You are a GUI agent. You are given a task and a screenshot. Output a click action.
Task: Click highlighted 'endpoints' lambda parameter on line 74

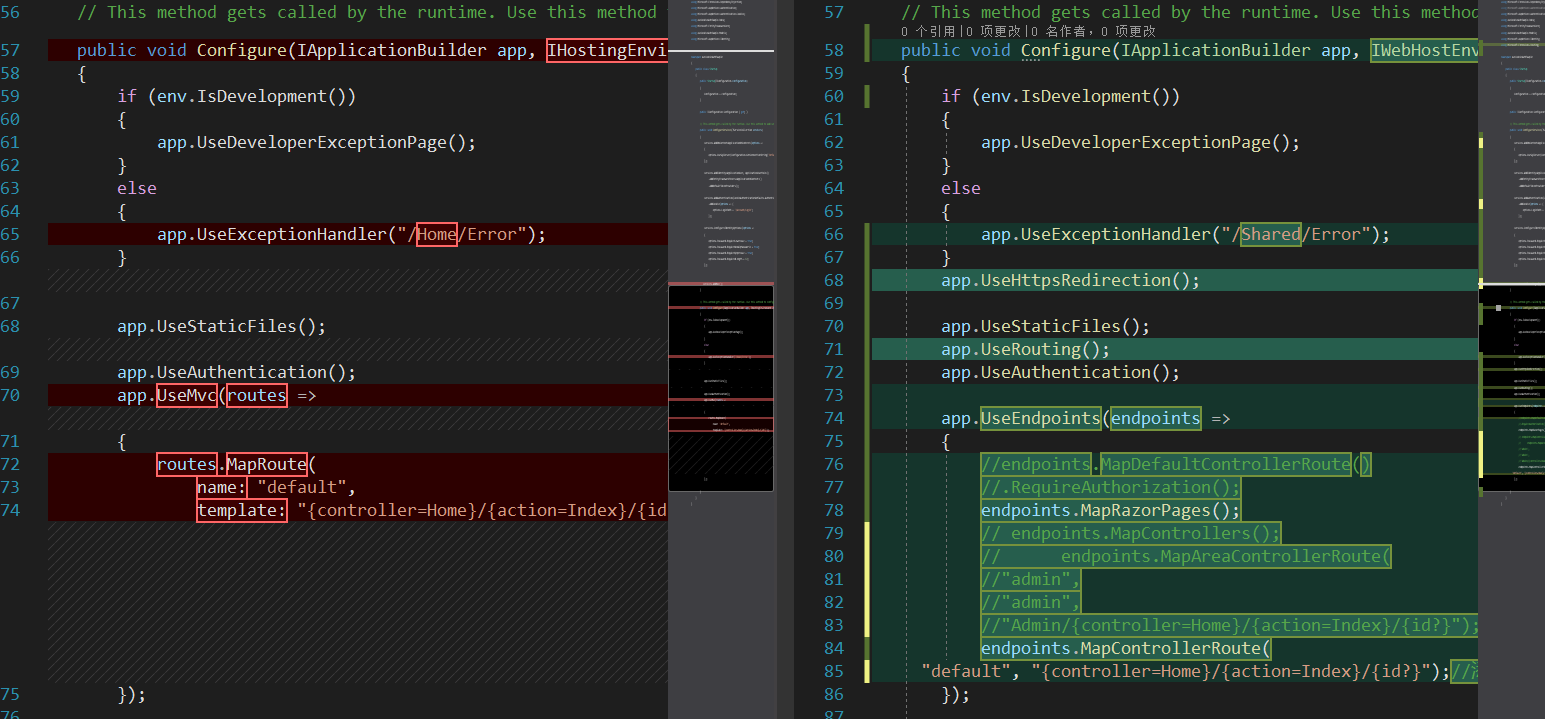coord(1156,418)
